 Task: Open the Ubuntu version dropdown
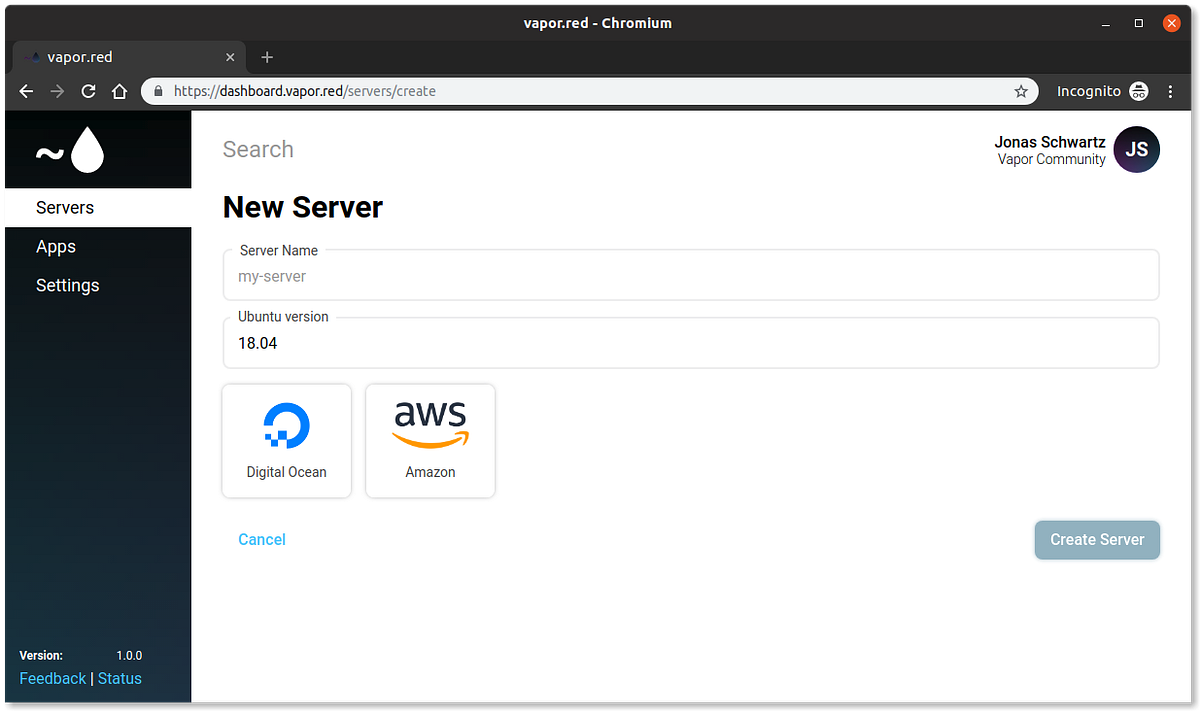coord(691,343)
